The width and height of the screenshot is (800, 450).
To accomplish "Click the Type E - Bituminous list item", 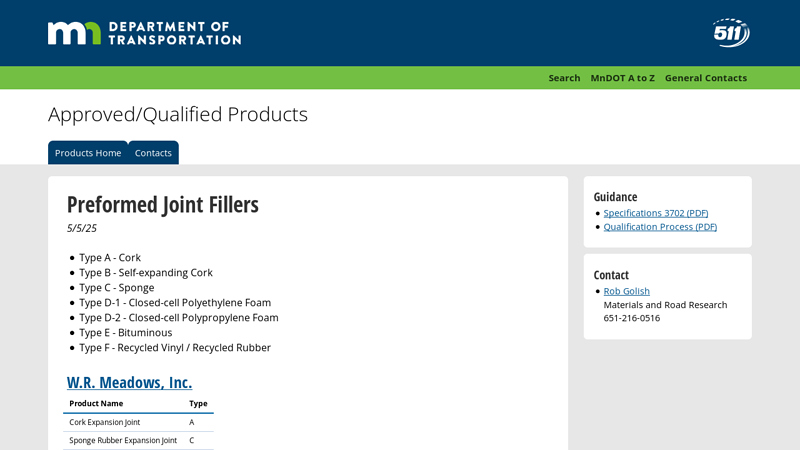I will [125, 333].
